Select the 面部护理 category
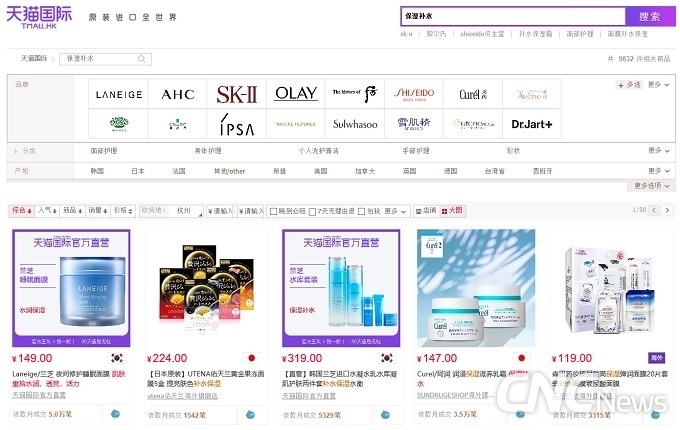Viewport: 680px width, 430px height. [104, 151]
